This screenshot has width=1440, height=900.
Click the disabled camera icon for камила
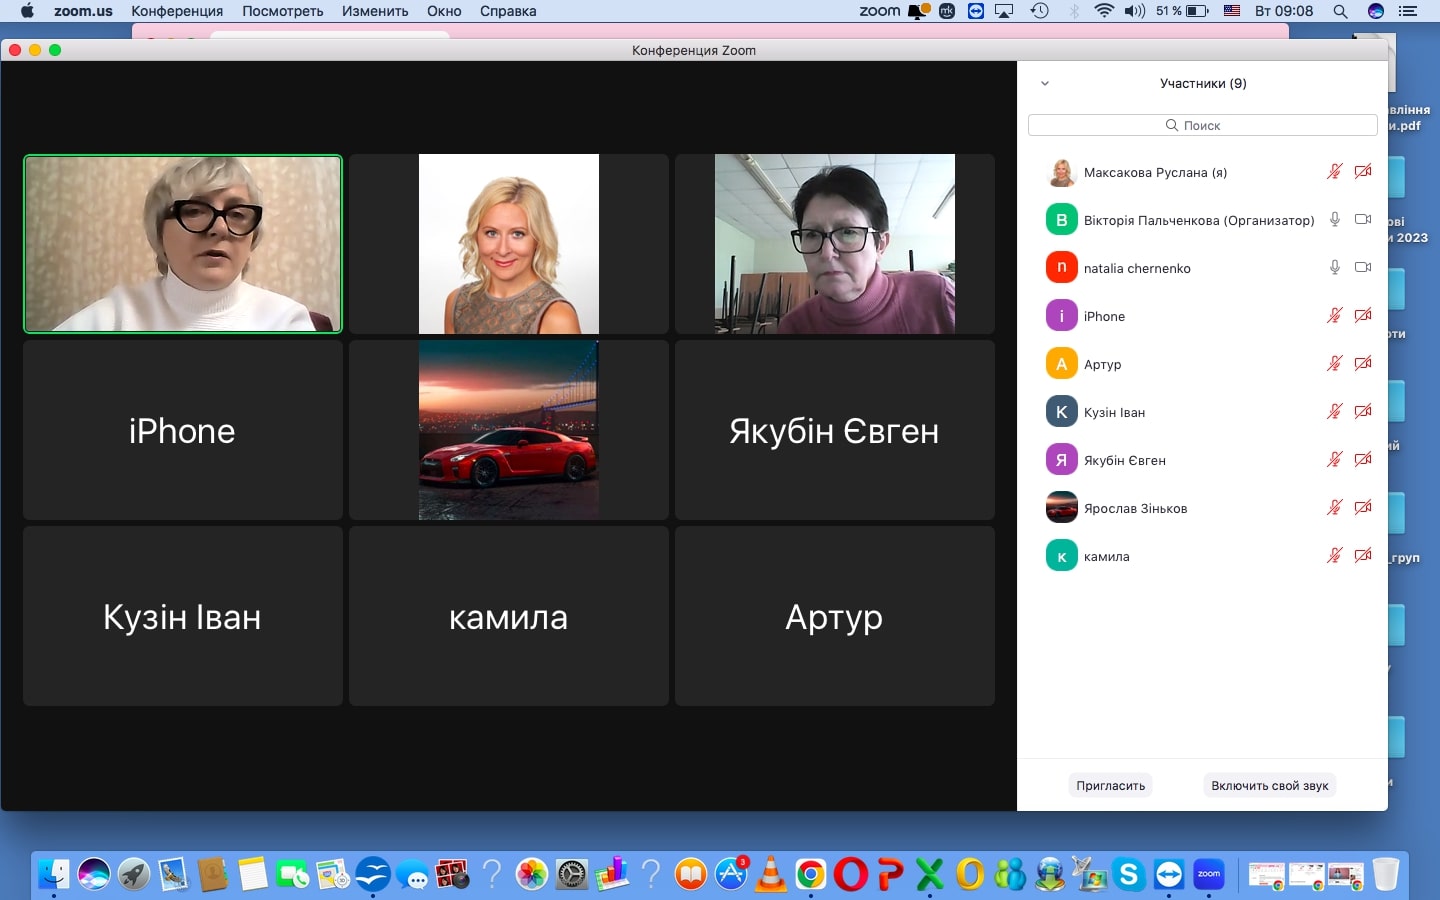[x=1363, y=555]
